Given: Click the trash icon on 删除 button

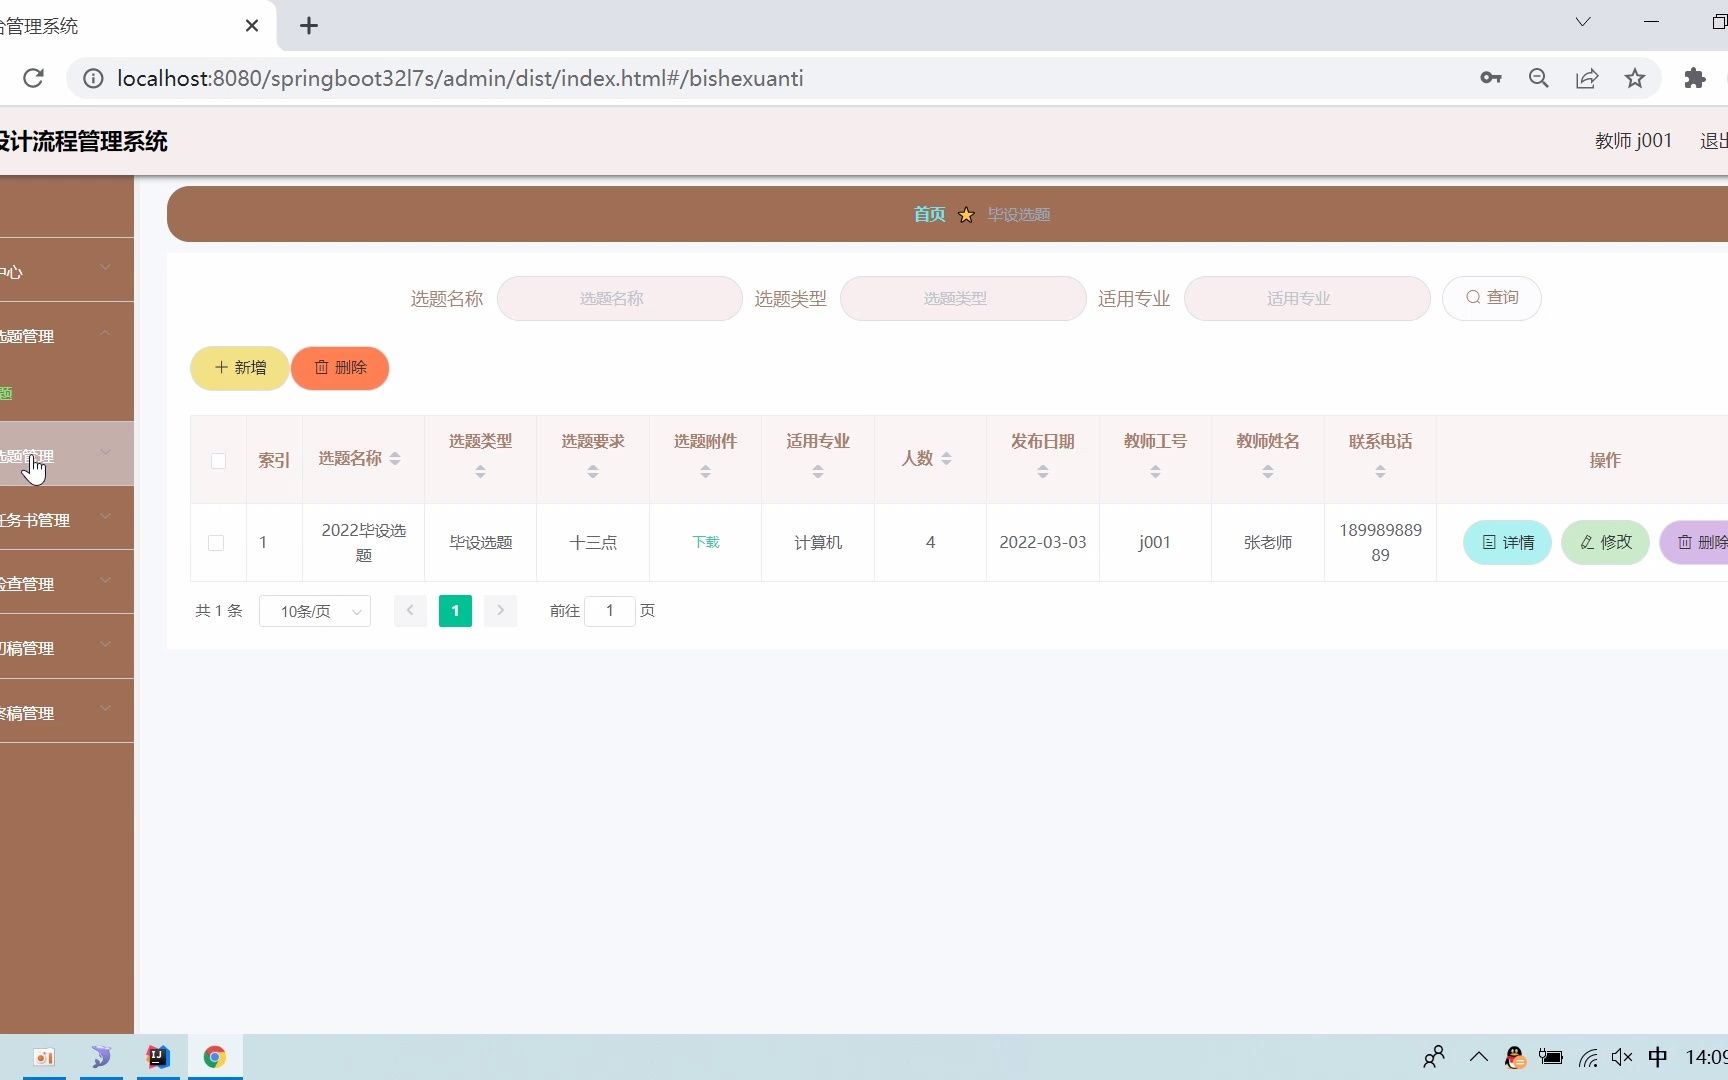Looking at the screenshot, I should point(321,368).
